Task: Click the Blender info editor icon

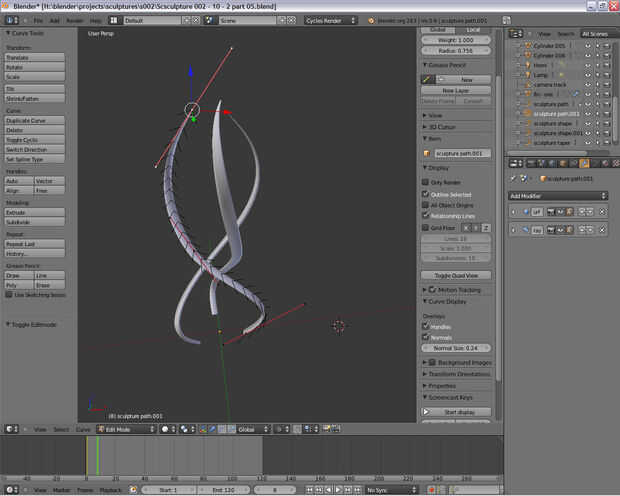Action: [8, 20]
